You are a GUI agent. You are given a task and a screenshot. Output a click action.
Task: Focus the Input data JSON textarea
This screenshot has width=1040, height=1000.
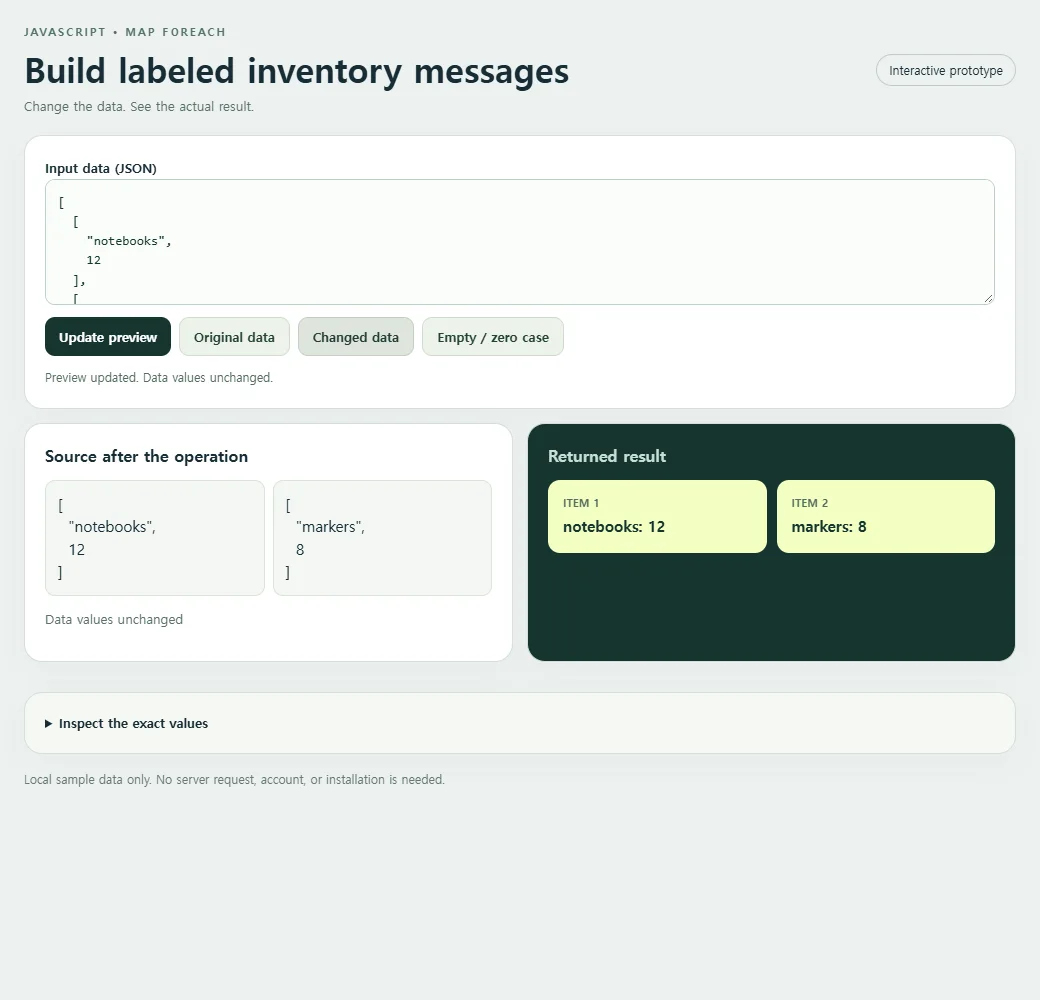tap(519, 242)
